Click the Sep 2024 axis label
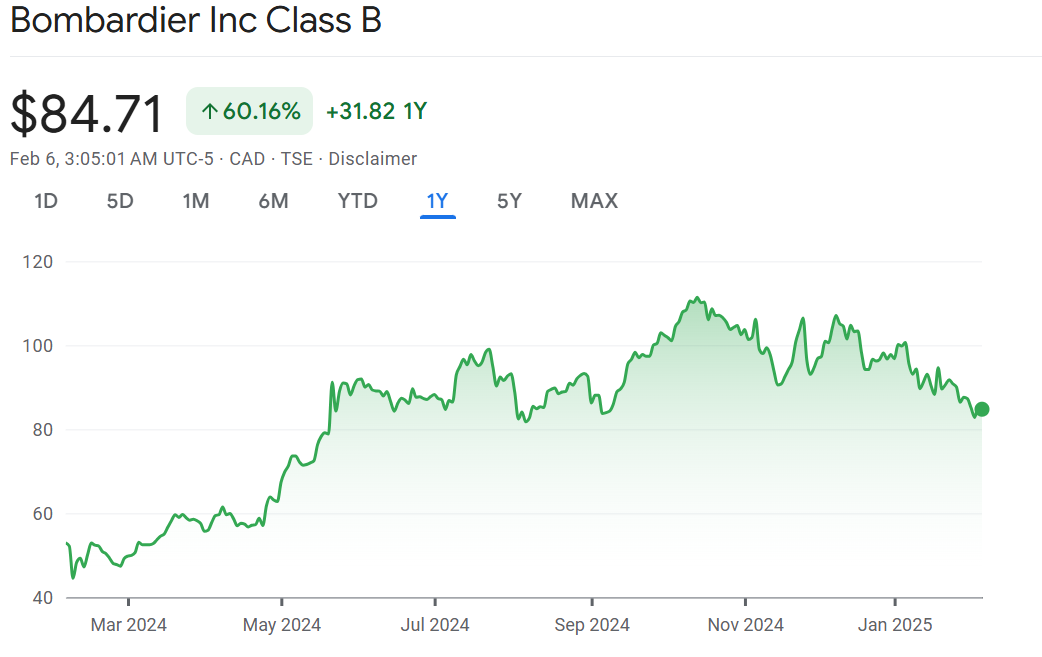 click(592, 625)
